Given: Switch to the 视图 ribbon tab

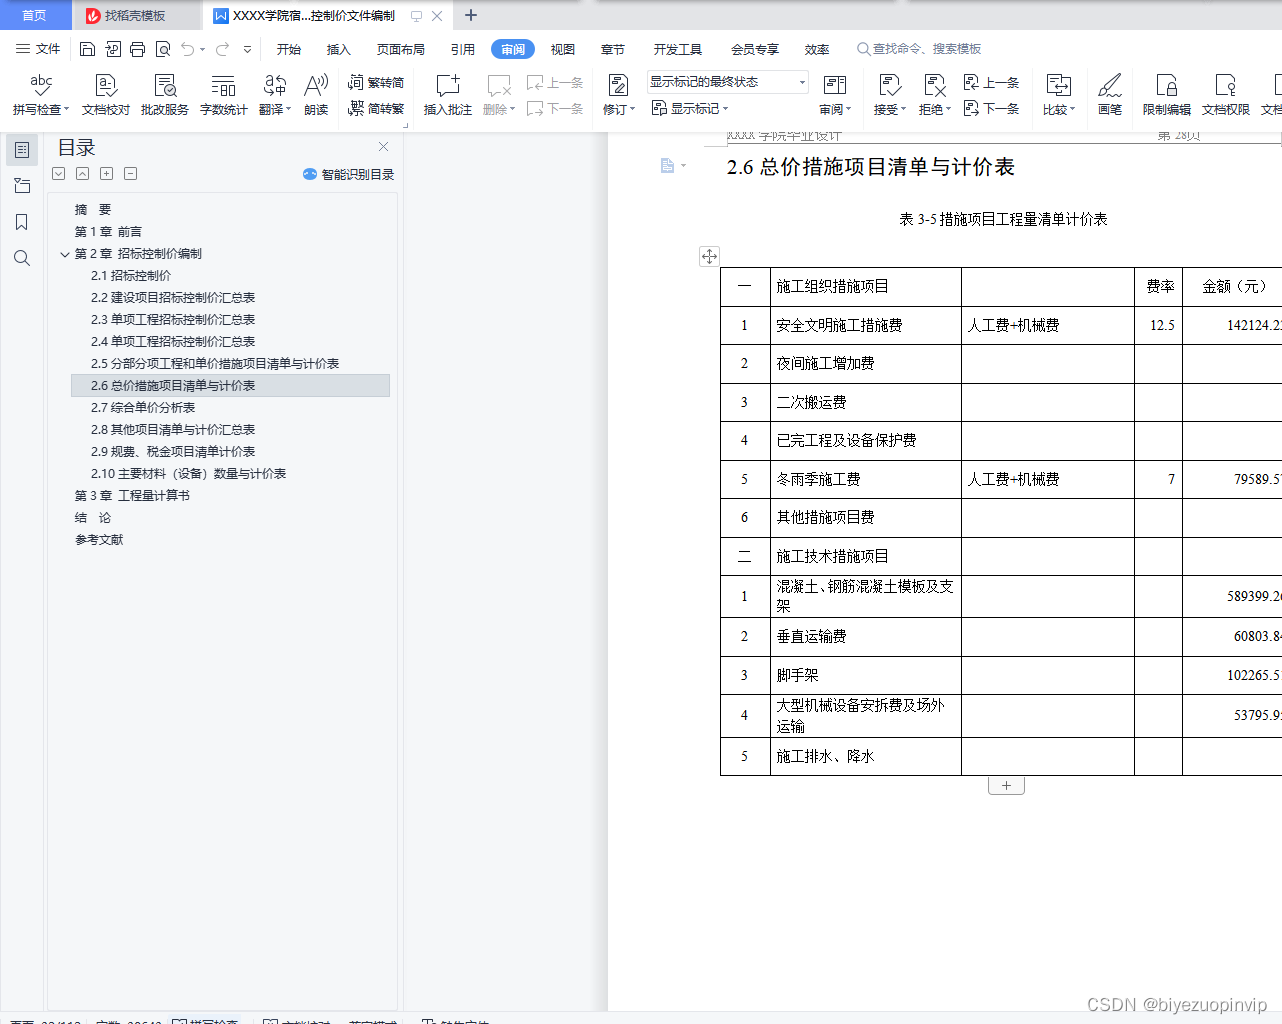Looking at the screenshot, I should 563,49.
